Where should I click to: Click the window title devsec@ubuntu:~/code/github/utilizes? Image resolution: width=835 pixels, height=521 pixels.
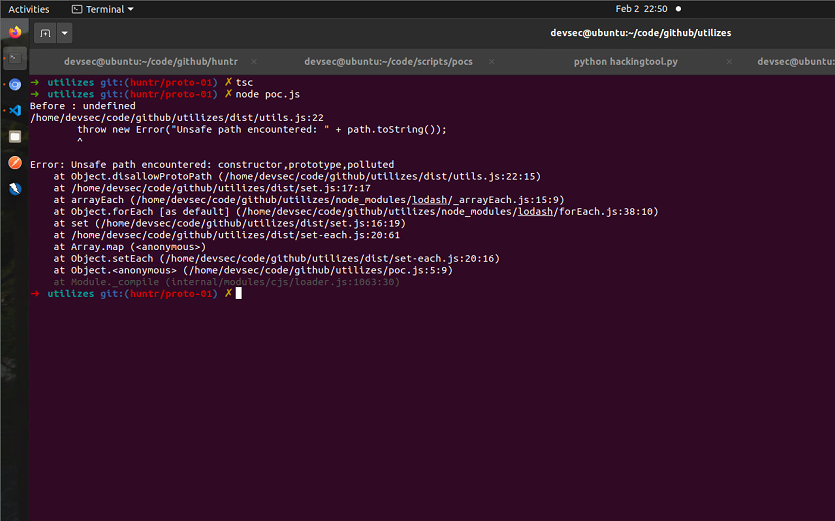(x=641, y=33)
